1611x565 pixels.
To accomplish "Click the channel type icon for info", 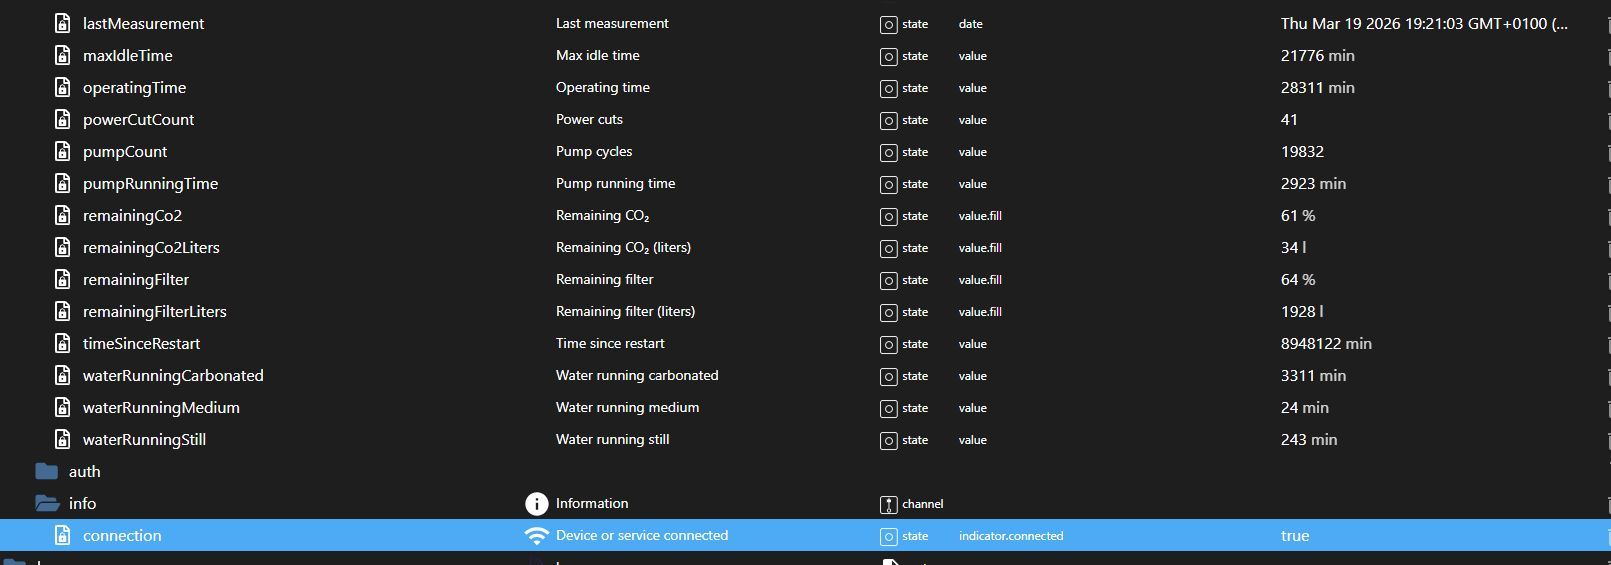I will coord(888,505).
